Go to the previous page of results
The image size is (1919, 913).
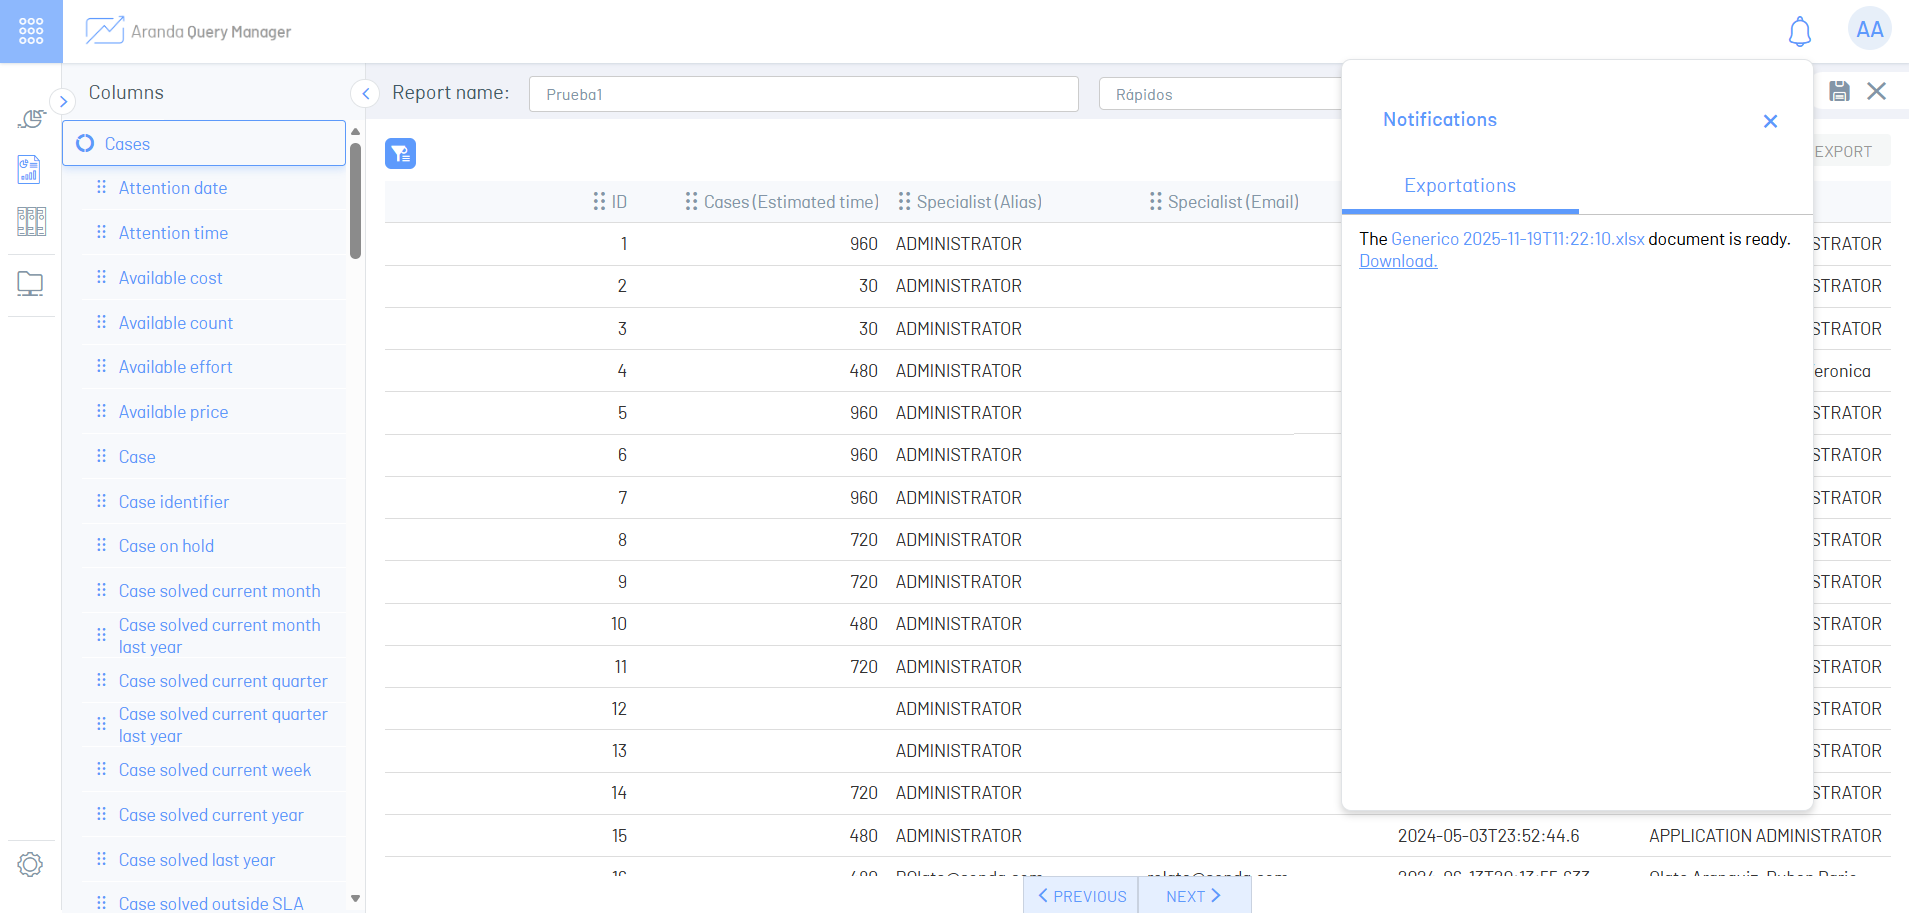[1081, 896]
